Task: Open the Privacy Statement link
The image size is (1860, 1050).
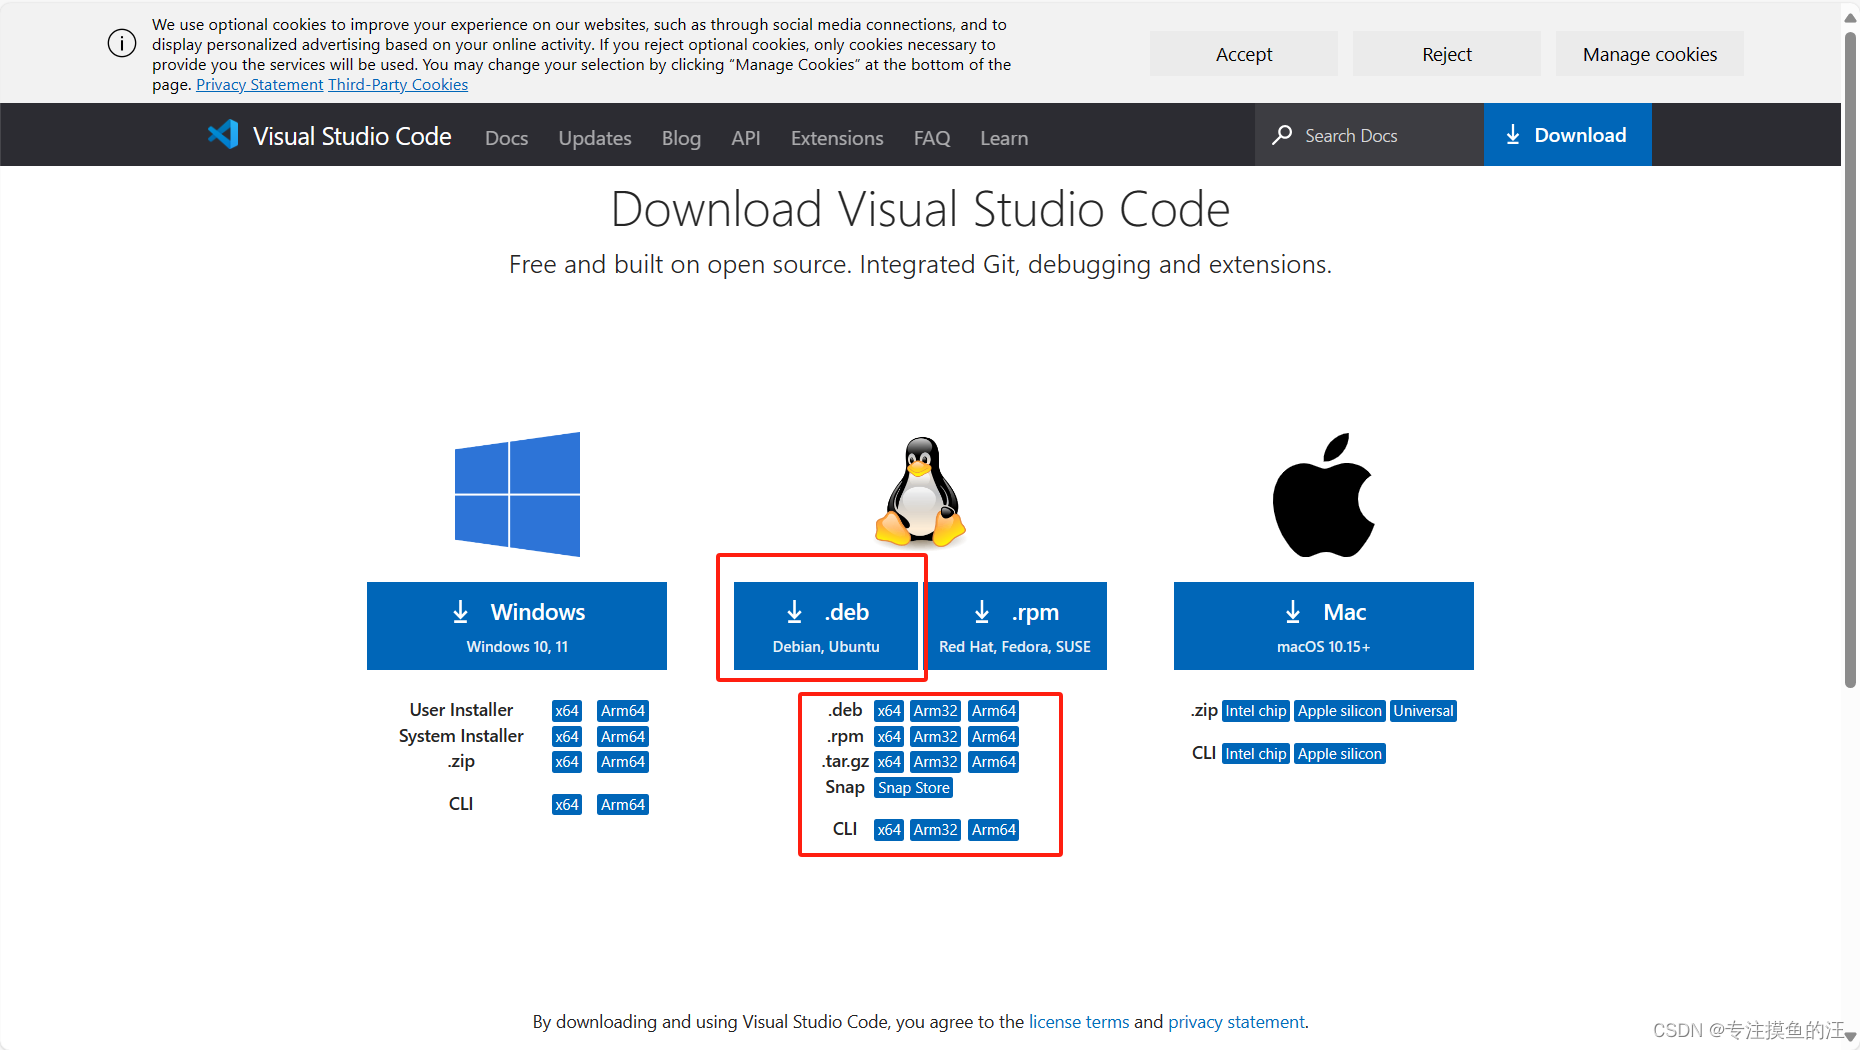Action: coord(260,85)
